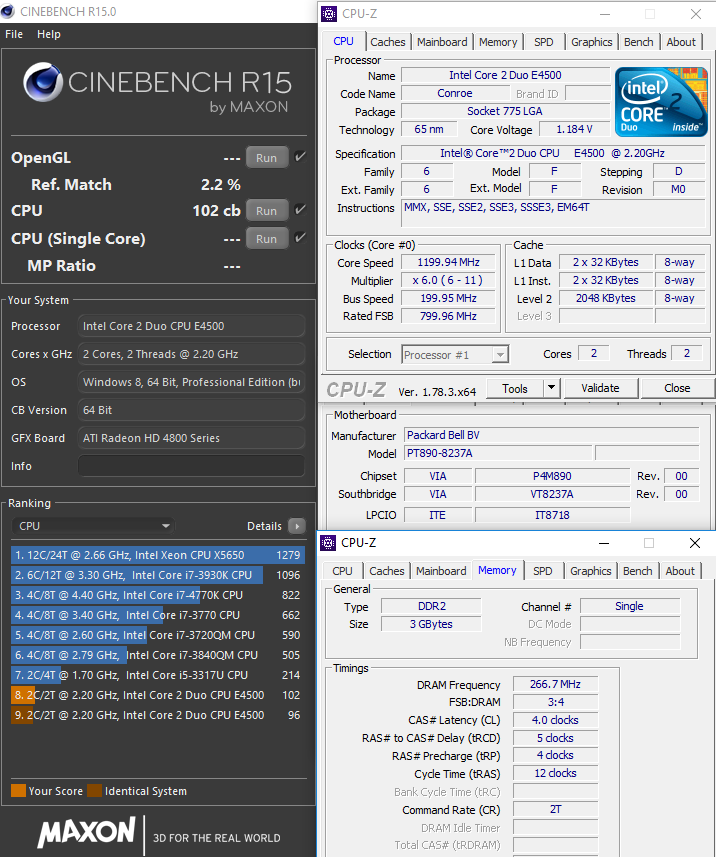Switch to SPD tab in bottom CPU-Z window
Viewport: 716px width, 857px height.
click(542, 571)
